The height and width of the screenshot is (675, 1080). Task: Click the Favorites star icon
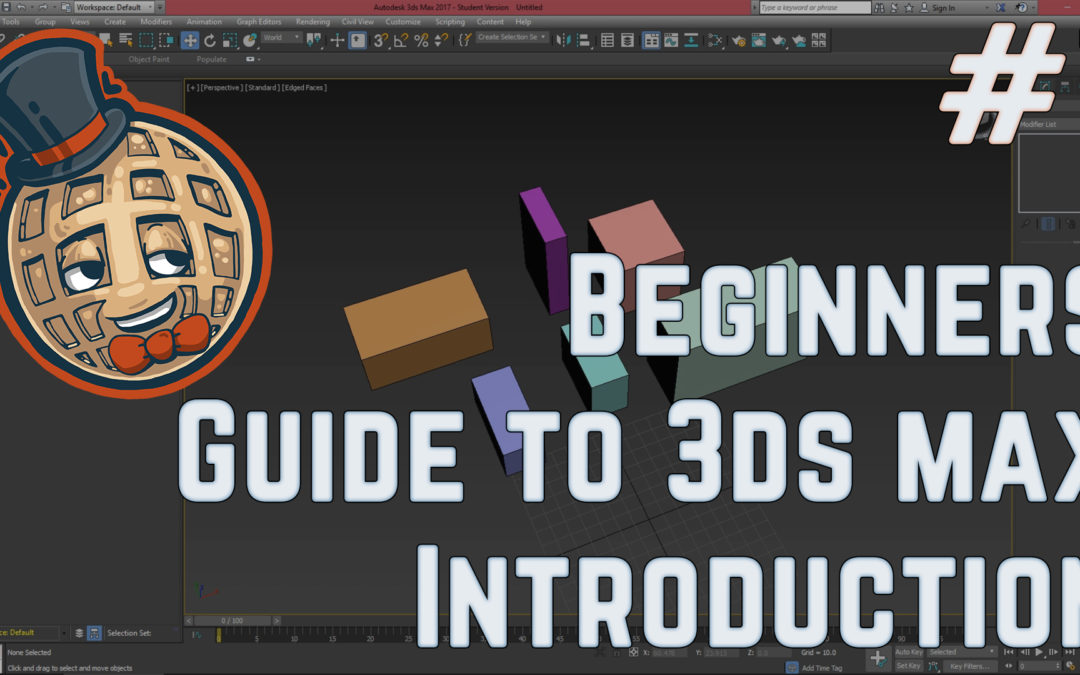pyautogui.click(x=908, y=8)
